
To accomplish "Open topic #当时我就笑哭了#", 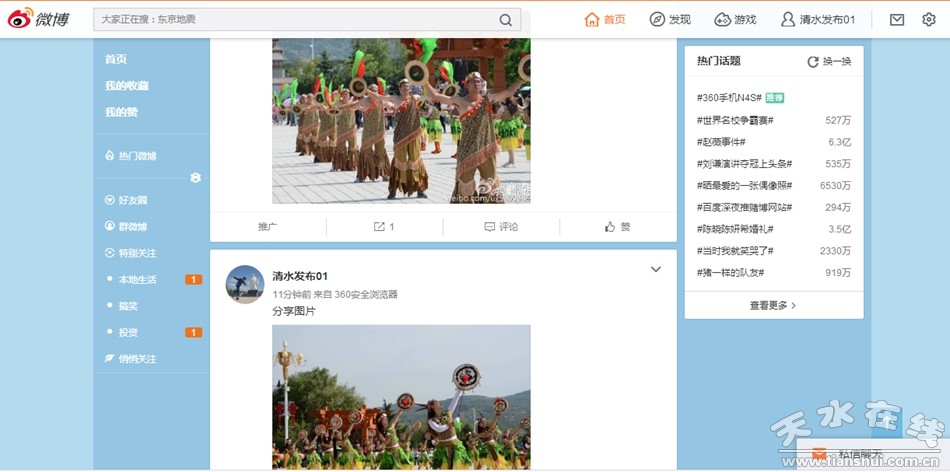I will 735,251.
